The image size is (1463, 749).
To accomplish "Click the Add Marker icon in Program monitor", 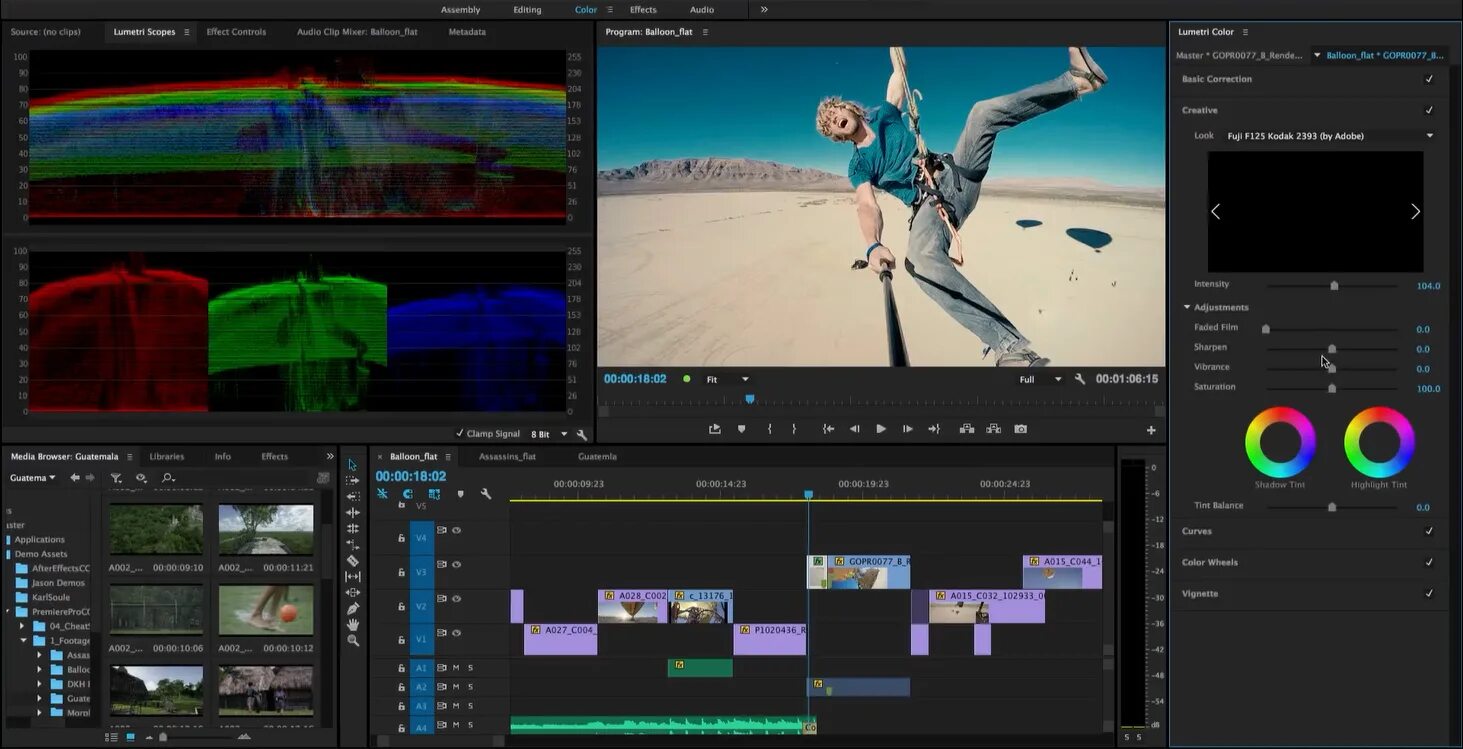I will point(741,429).
